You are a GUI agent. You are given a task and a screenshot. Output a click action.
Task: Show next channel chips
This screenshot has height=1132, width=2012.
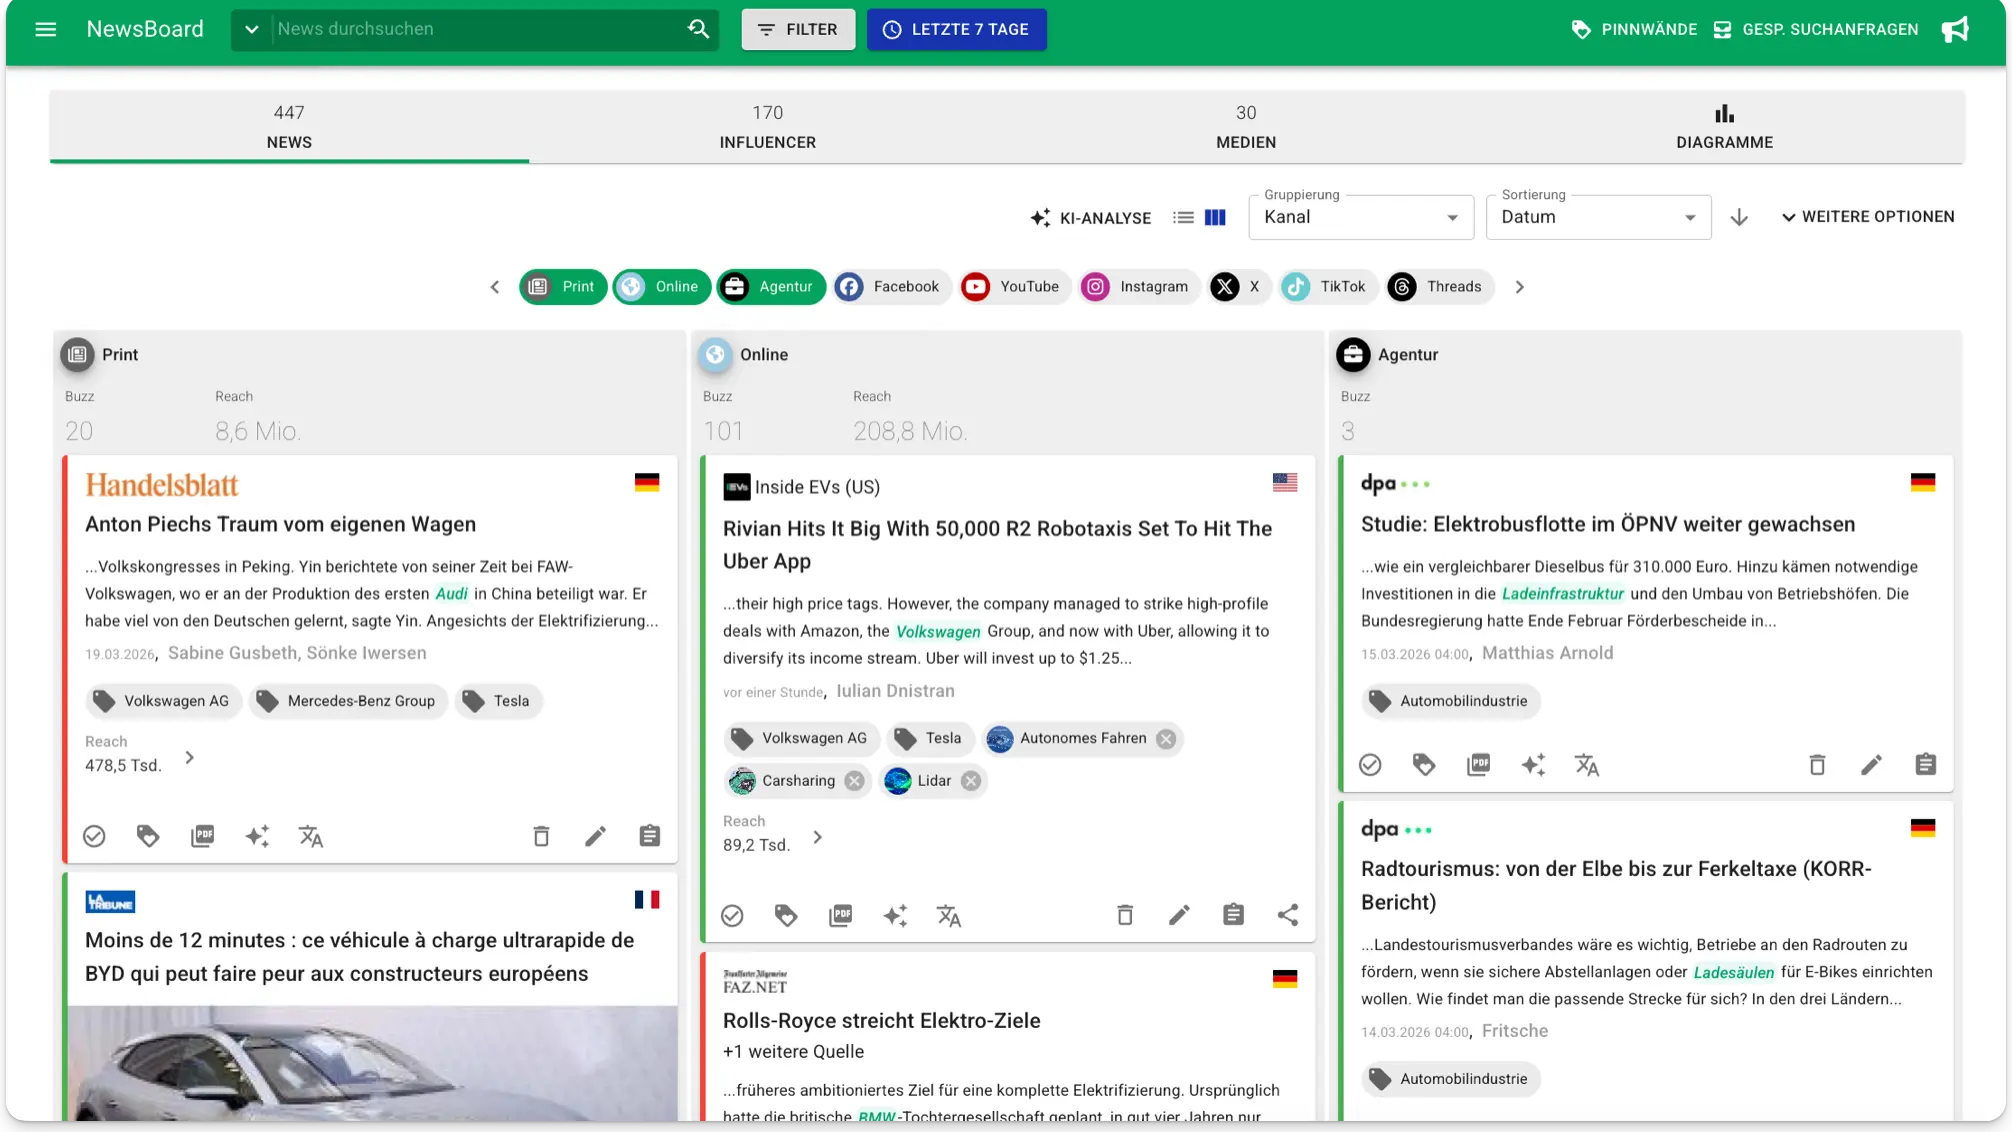click(x=1519, y=287)
